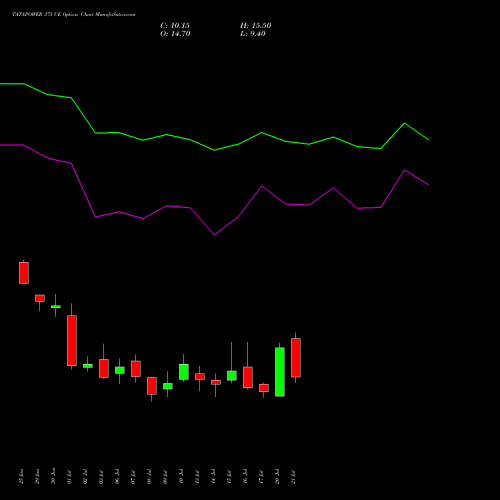
Task: Select the red candlestick for 07 Jul
Action: 136,369
